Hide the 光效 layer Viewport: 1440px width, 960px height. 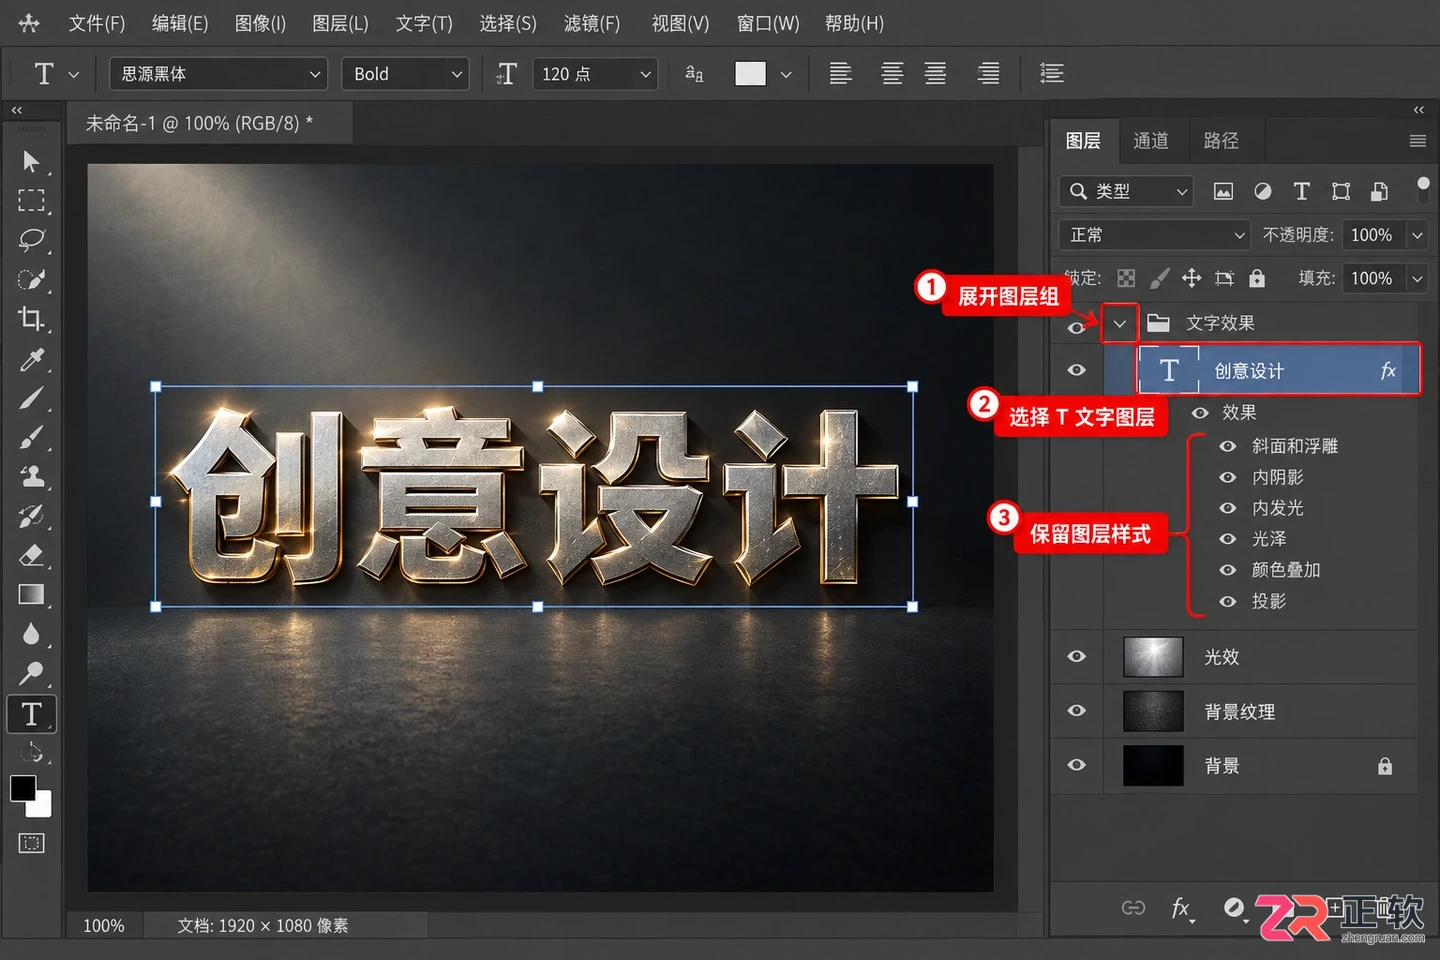pyautogui.click(x=1076, y=657)
